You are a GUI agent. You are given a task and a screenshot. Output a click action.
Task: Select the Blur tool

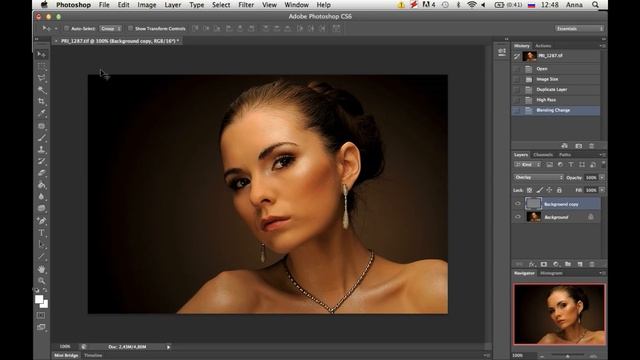[x=41, y=196]
